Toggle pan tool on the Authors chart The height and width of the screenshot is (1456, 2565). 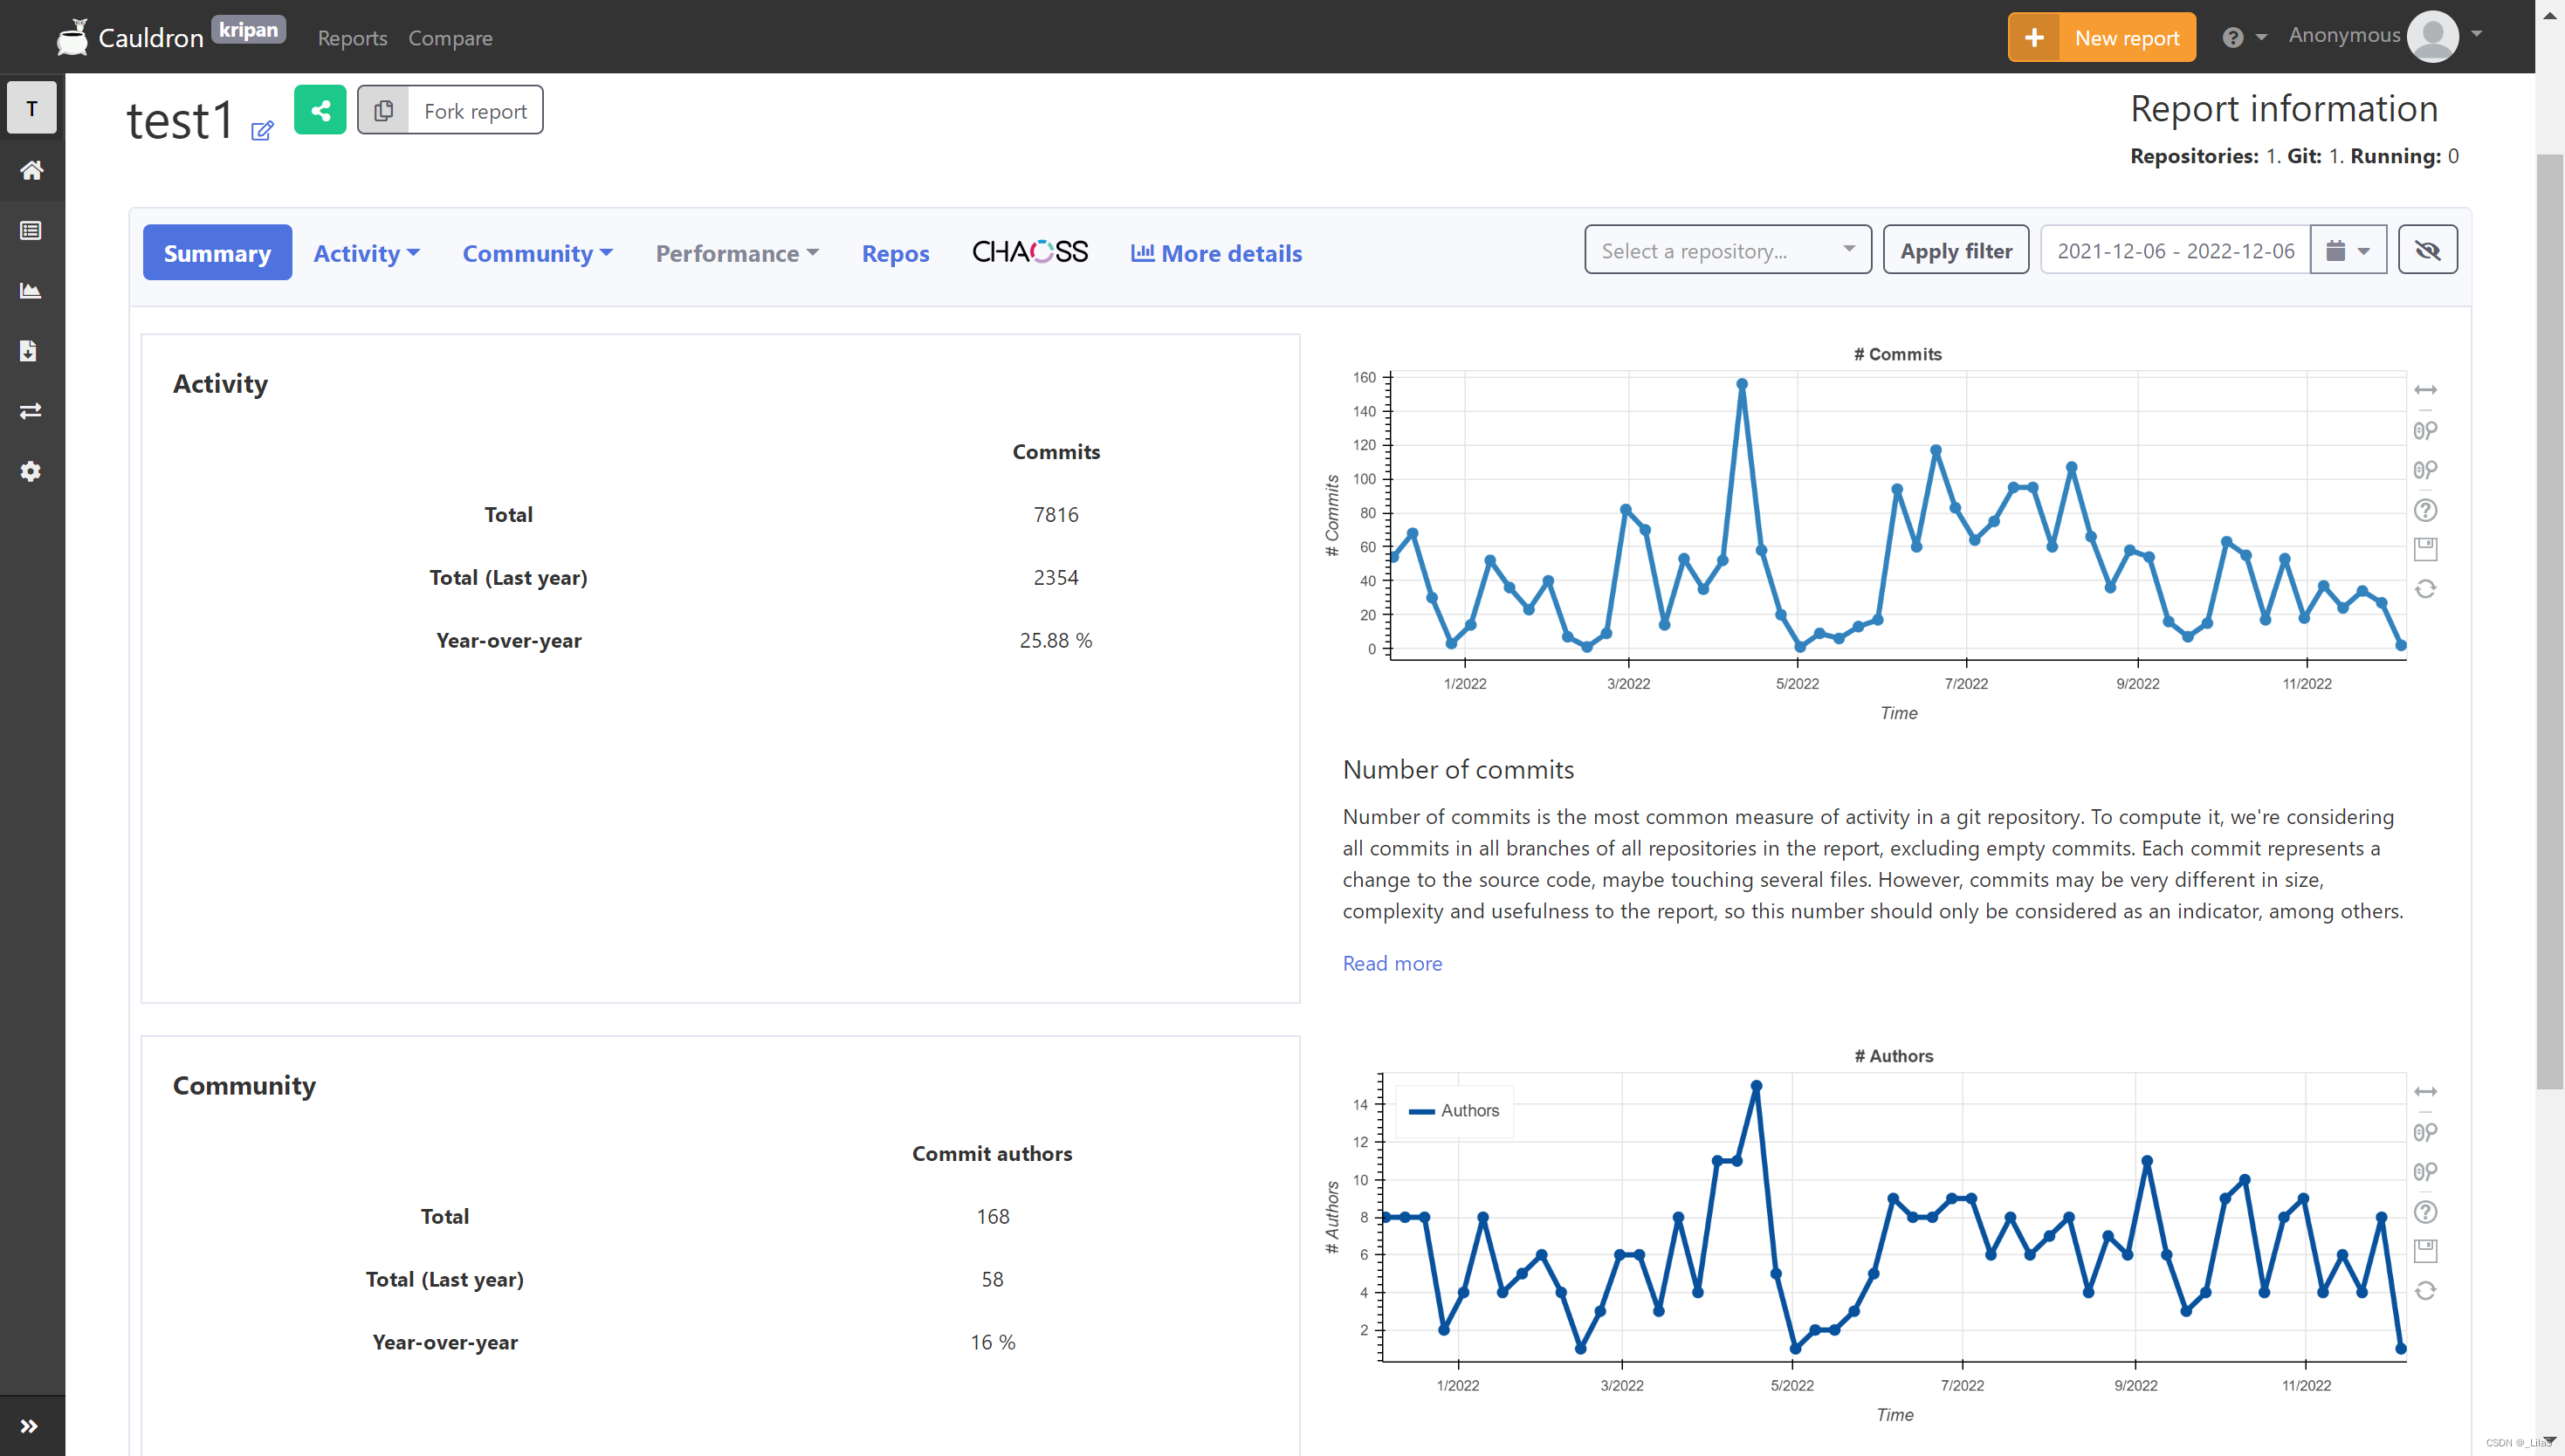(x=2425, y=1092)
